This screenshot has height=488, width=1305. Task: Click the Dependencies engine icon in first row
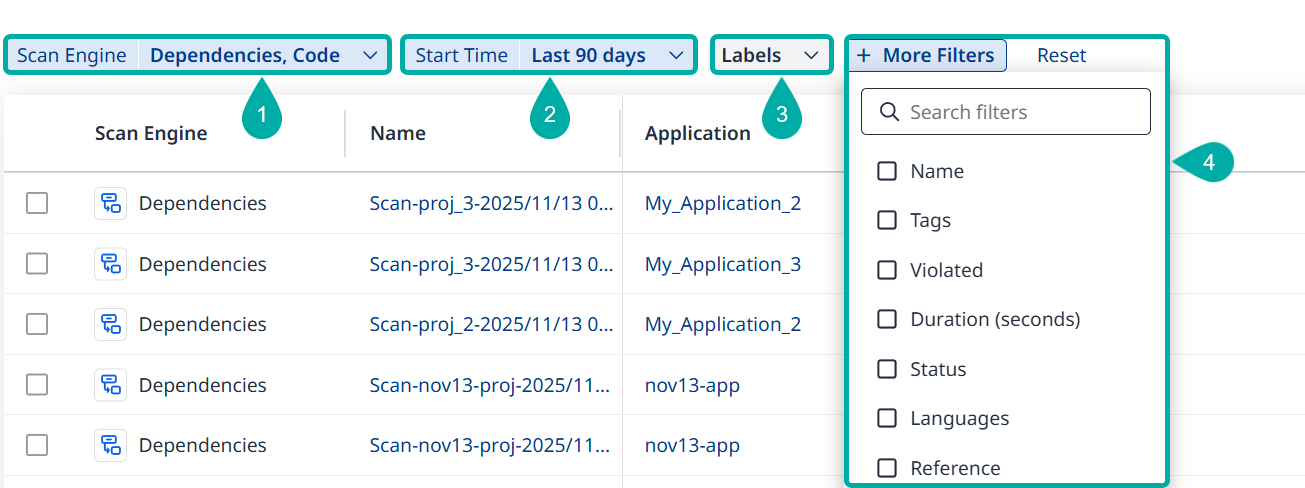coord(110,203)
